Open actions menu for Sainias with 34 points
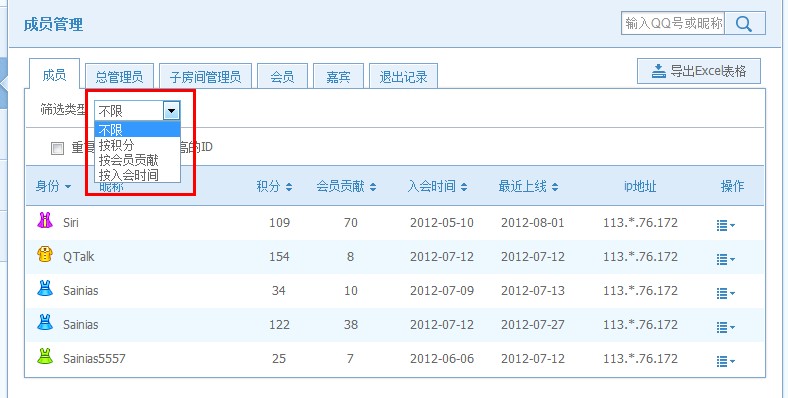 [x=726, y=293]
